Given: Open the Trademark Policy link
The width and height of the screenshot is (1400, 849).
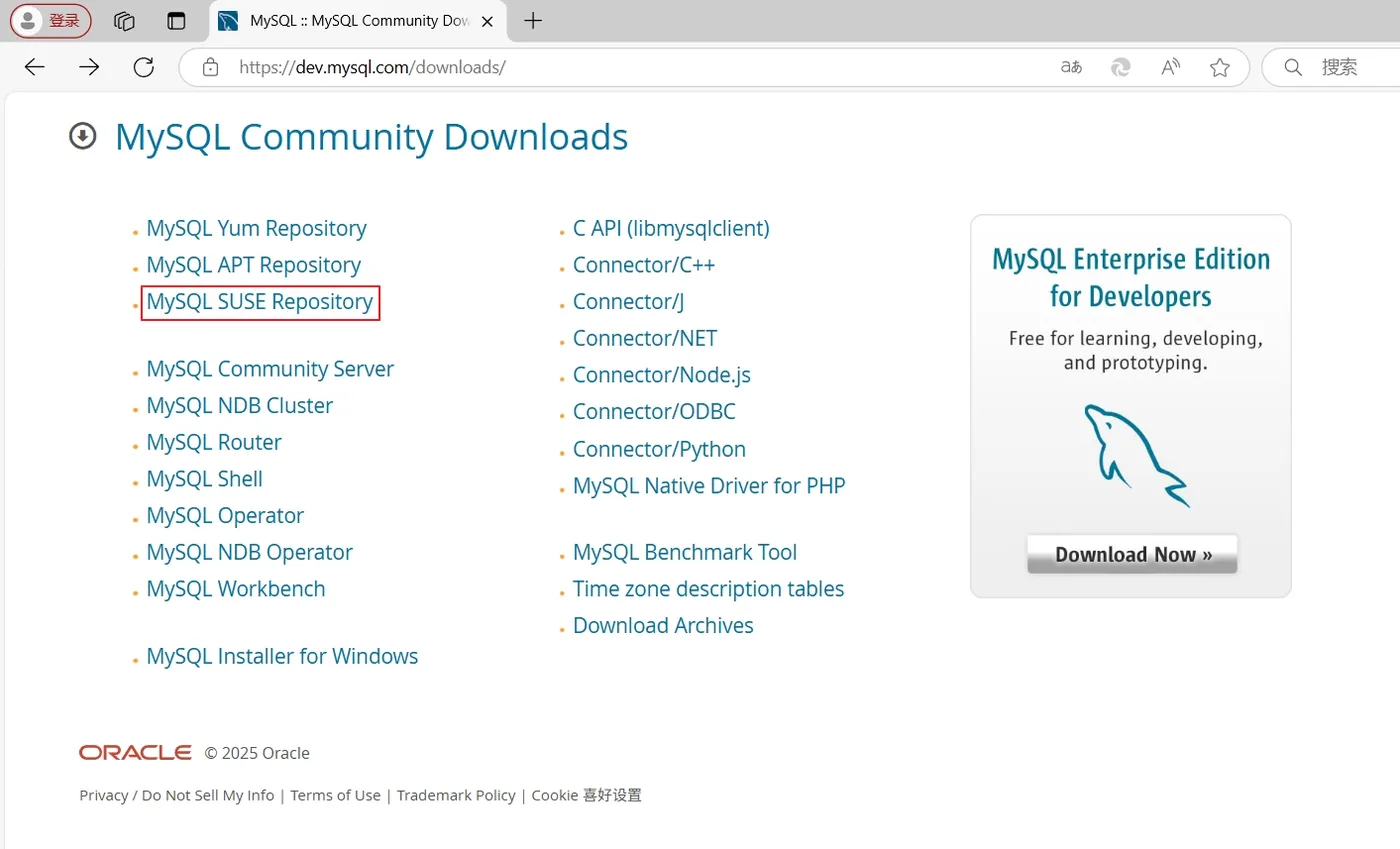Looking at the screenshot, I should [x=456, y=796].
